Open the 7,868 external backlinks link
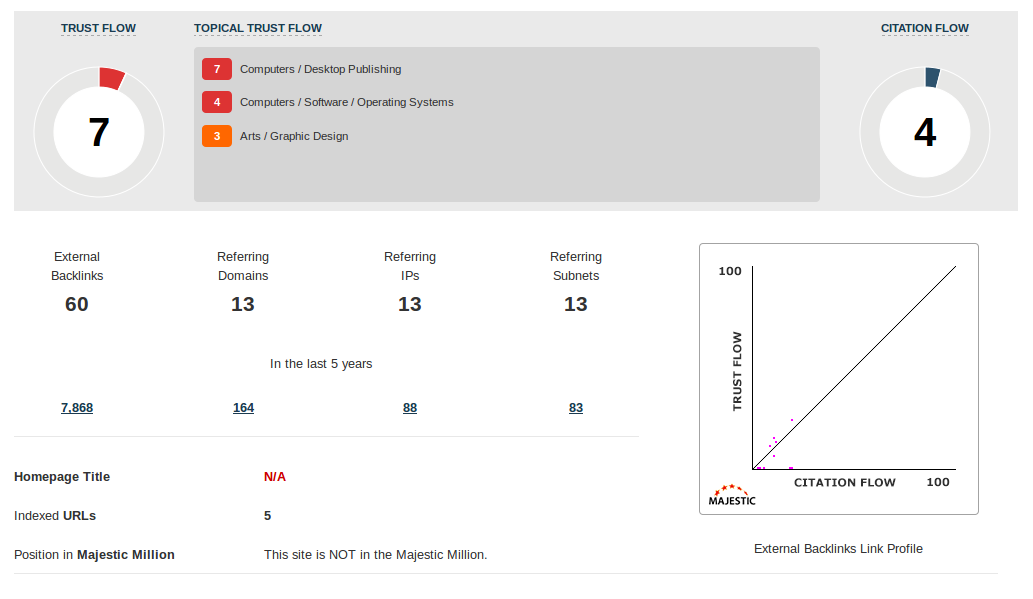 tap(77, 408)
